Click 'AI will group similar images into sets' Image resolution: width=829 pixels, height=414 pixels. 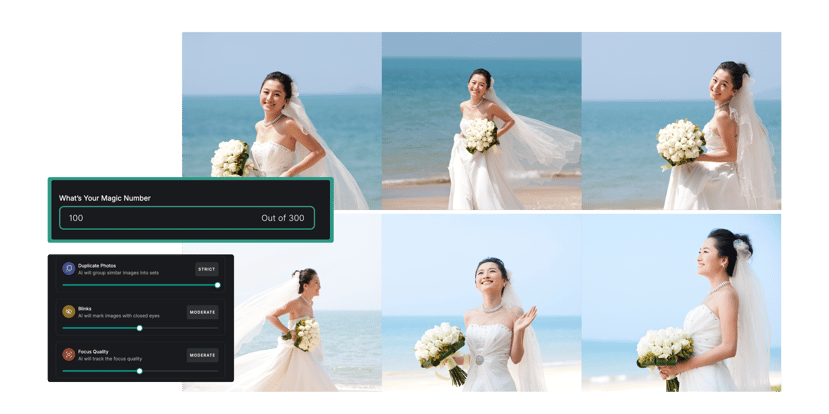pyautogui.click(x=118, y=273)
